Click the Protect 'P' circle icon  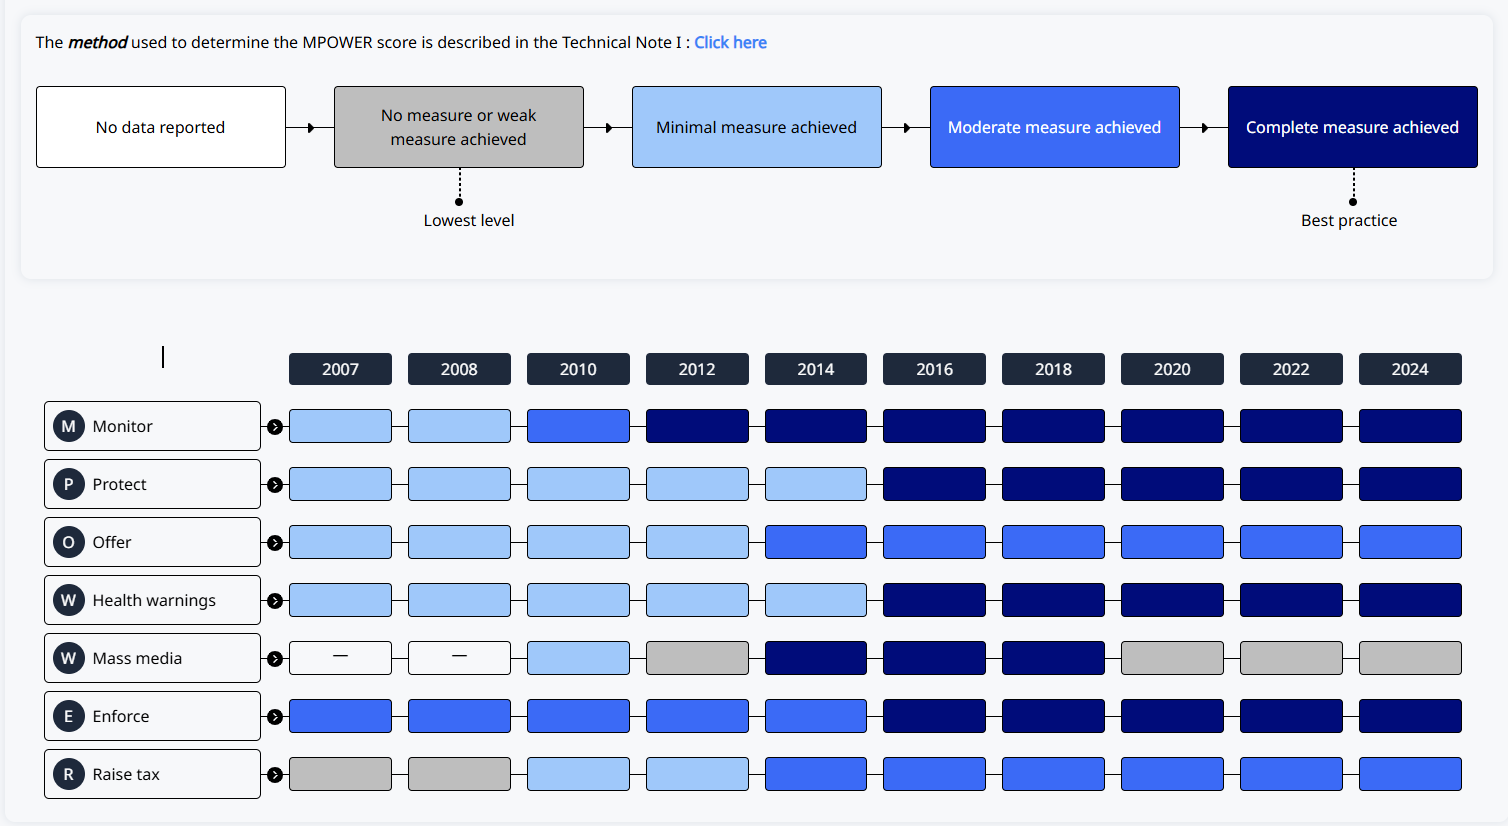pyautogui.click(x=68, y=484)
